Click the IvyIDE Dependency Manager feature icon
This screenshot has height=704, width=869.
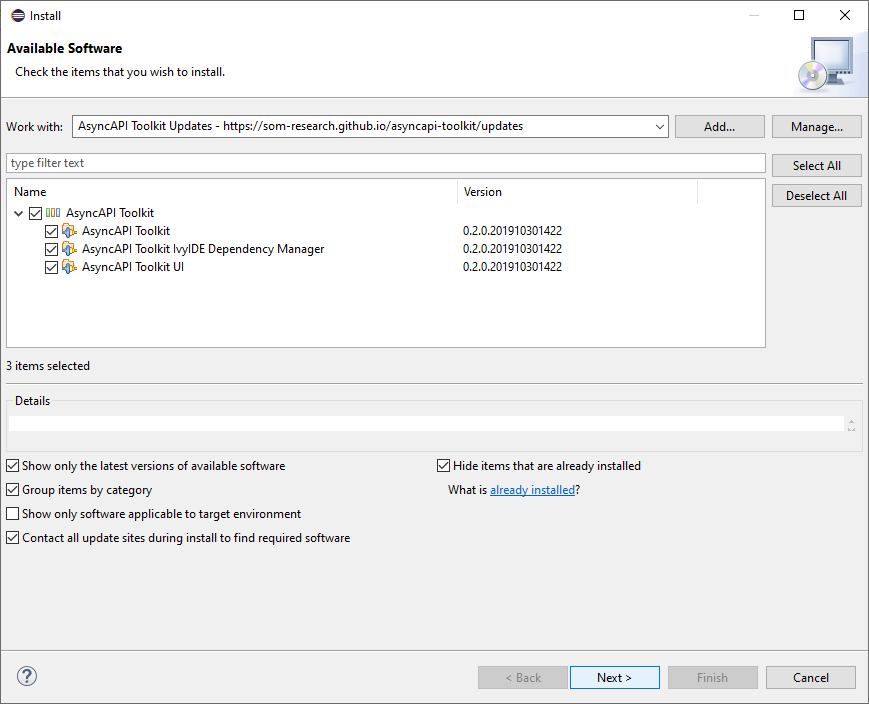tap(69, 249)
